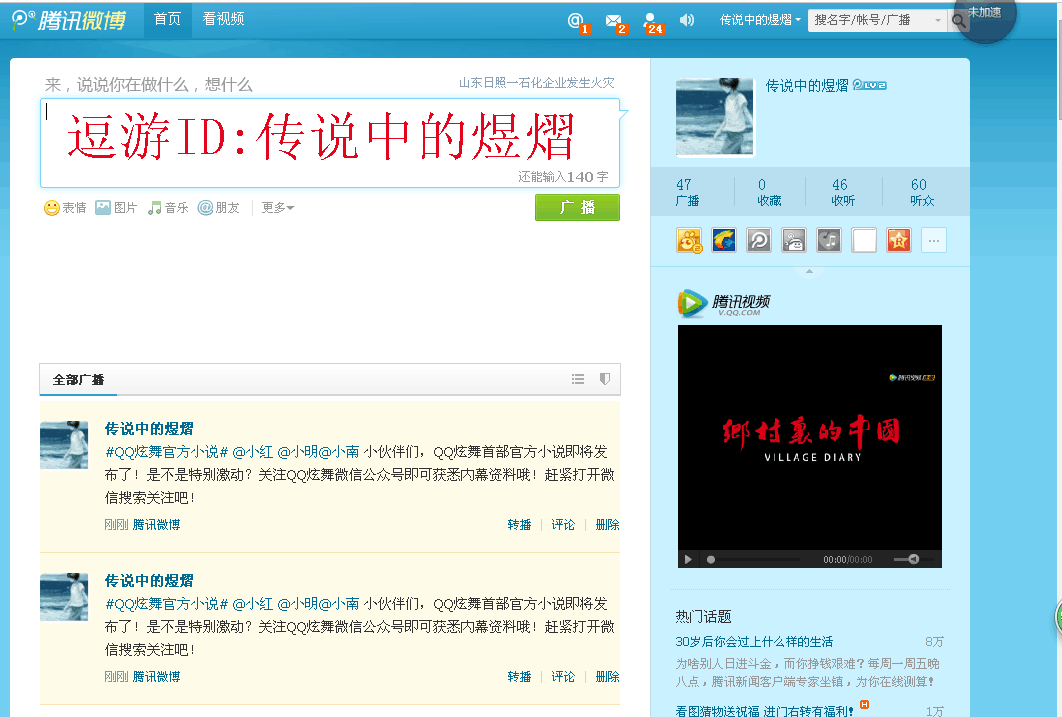The image size is (1062, 717).
Task: Click 转播 on the second post
Action: tap(519, 676)
